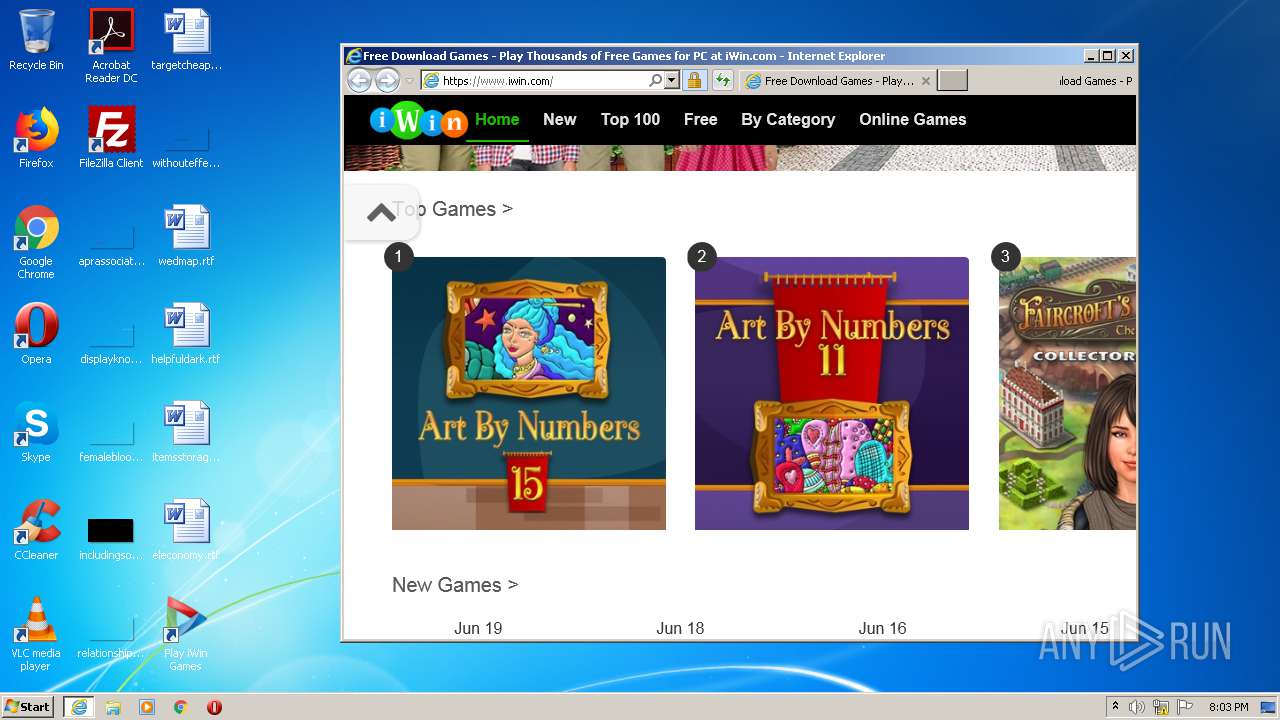
Task: Open the Faircroft's game thumbnail
Action: [x=1067, y=393]
